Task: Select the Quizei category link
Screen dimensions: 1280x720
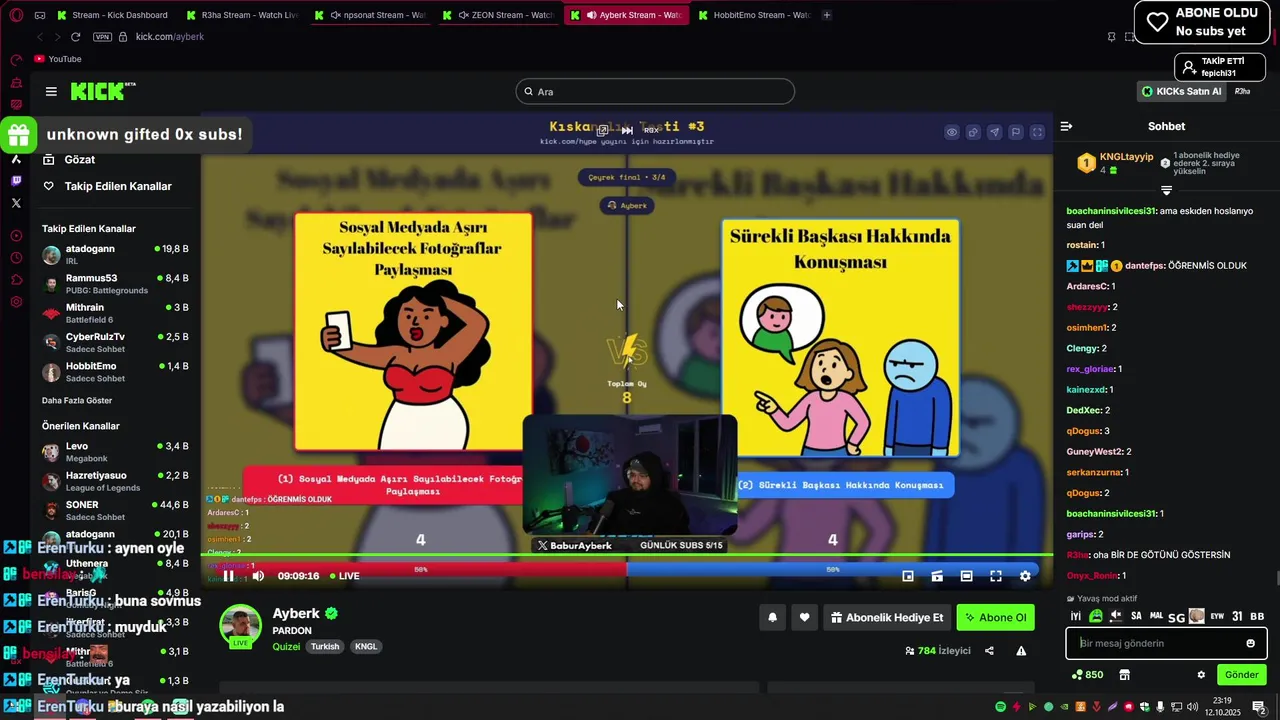Action: point(286,647)
